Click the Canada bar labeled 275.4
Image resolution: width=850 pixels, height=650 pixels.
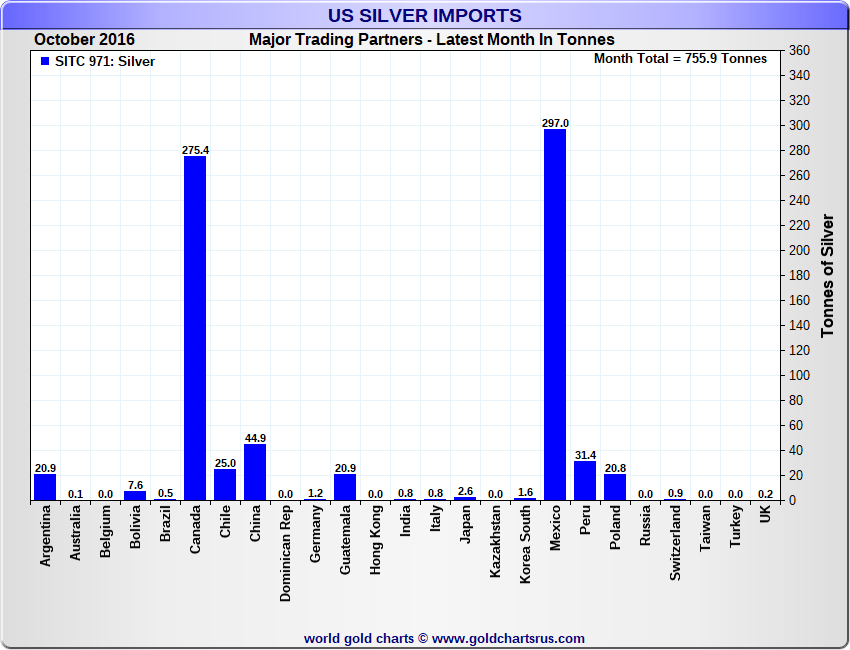[195, 328]
